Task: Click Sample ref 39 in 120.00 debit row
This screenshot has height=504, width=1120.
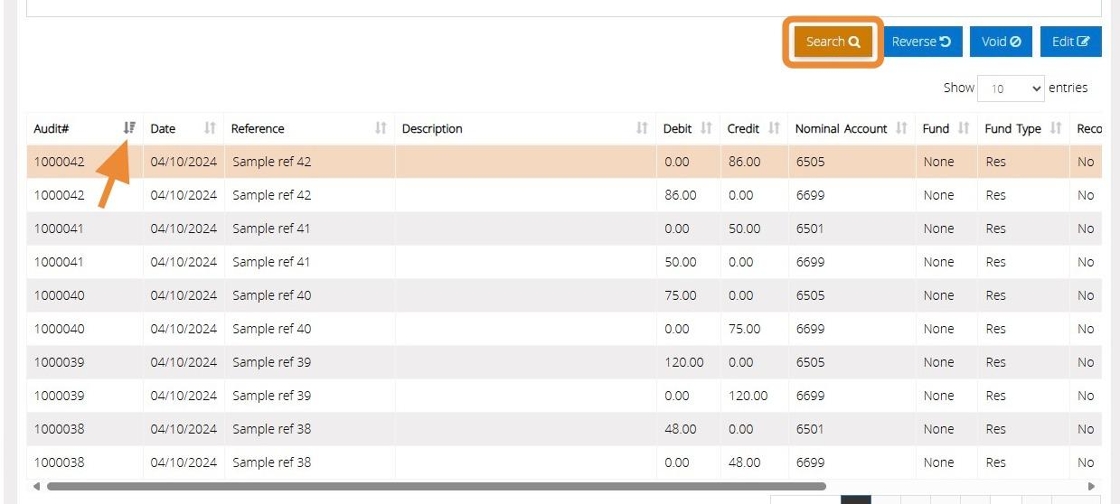Action: pyautogui.click(x=271, y=363)
